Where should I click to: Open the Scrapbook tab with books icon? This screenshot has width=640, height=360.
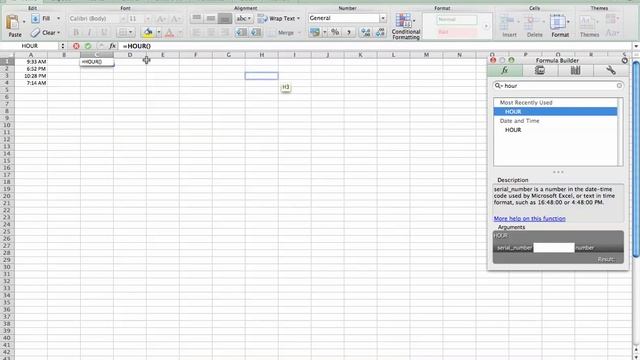coord(575,70)
